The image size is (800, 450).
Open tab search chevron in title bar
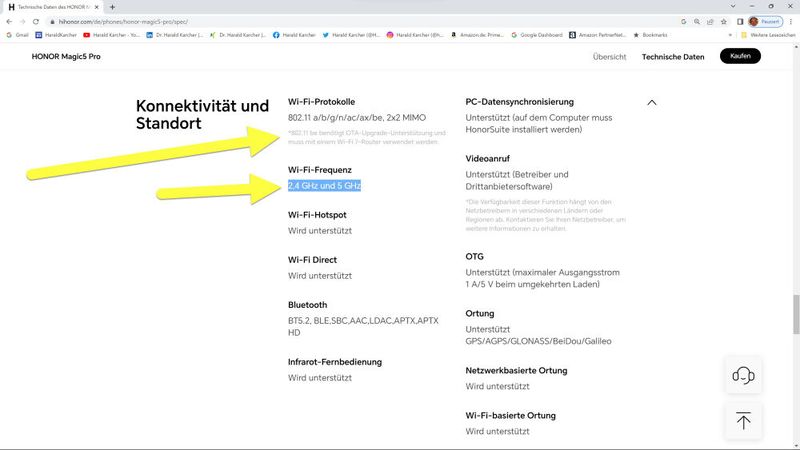pyautogui.click(x=733, y=7)
